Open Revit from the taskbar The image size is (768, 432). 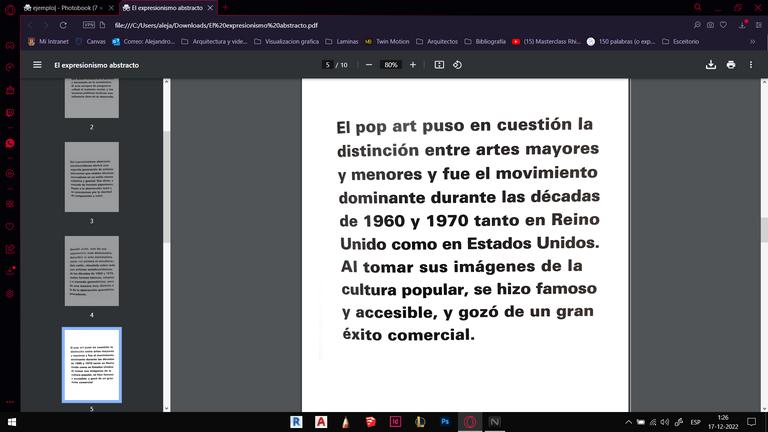[296, 422]
